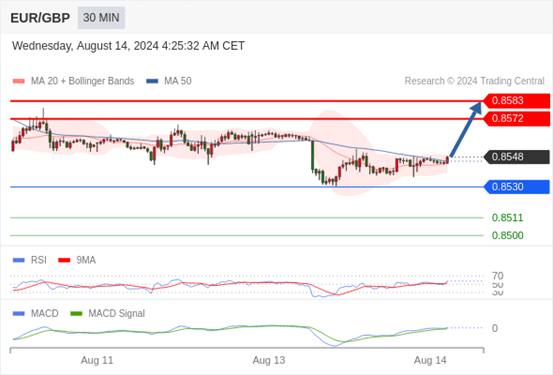Click the 0.8548 current price tag

pyautogui.click(x=516, y=157)
